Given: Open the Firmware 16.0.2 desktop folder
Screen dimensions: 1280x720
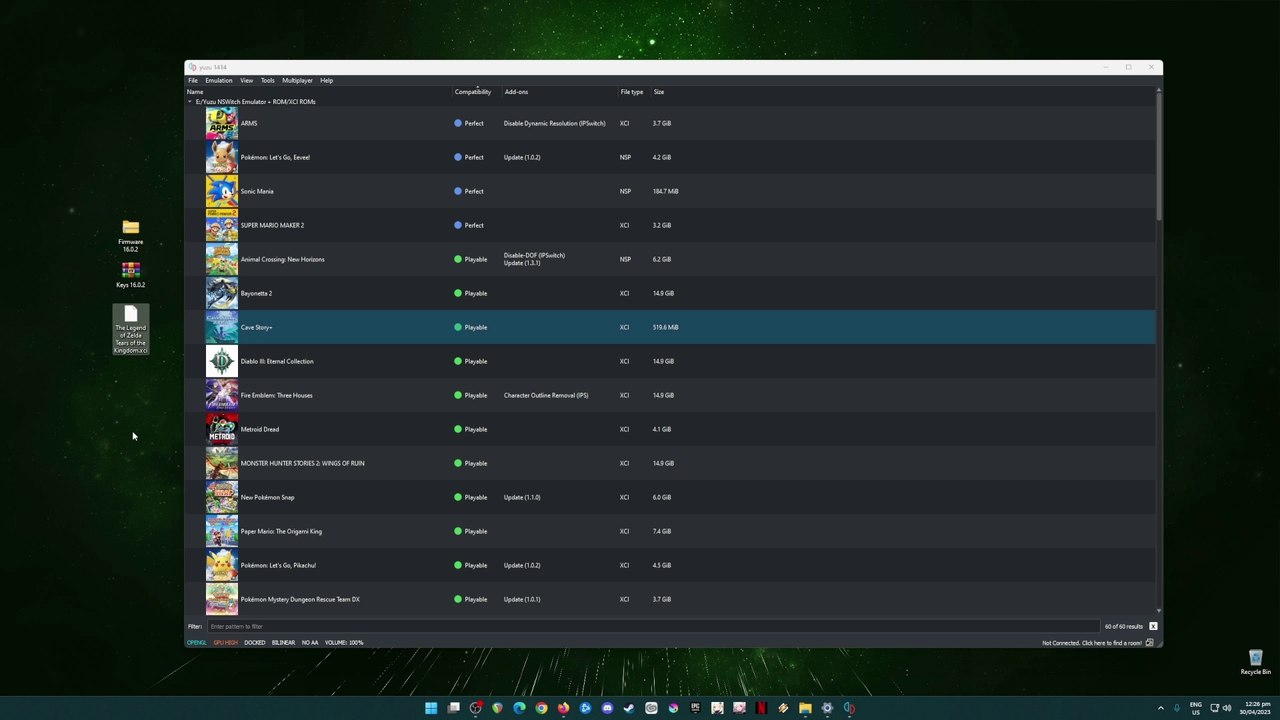Looking at the screenshot, I should click(x=130, y=236).
